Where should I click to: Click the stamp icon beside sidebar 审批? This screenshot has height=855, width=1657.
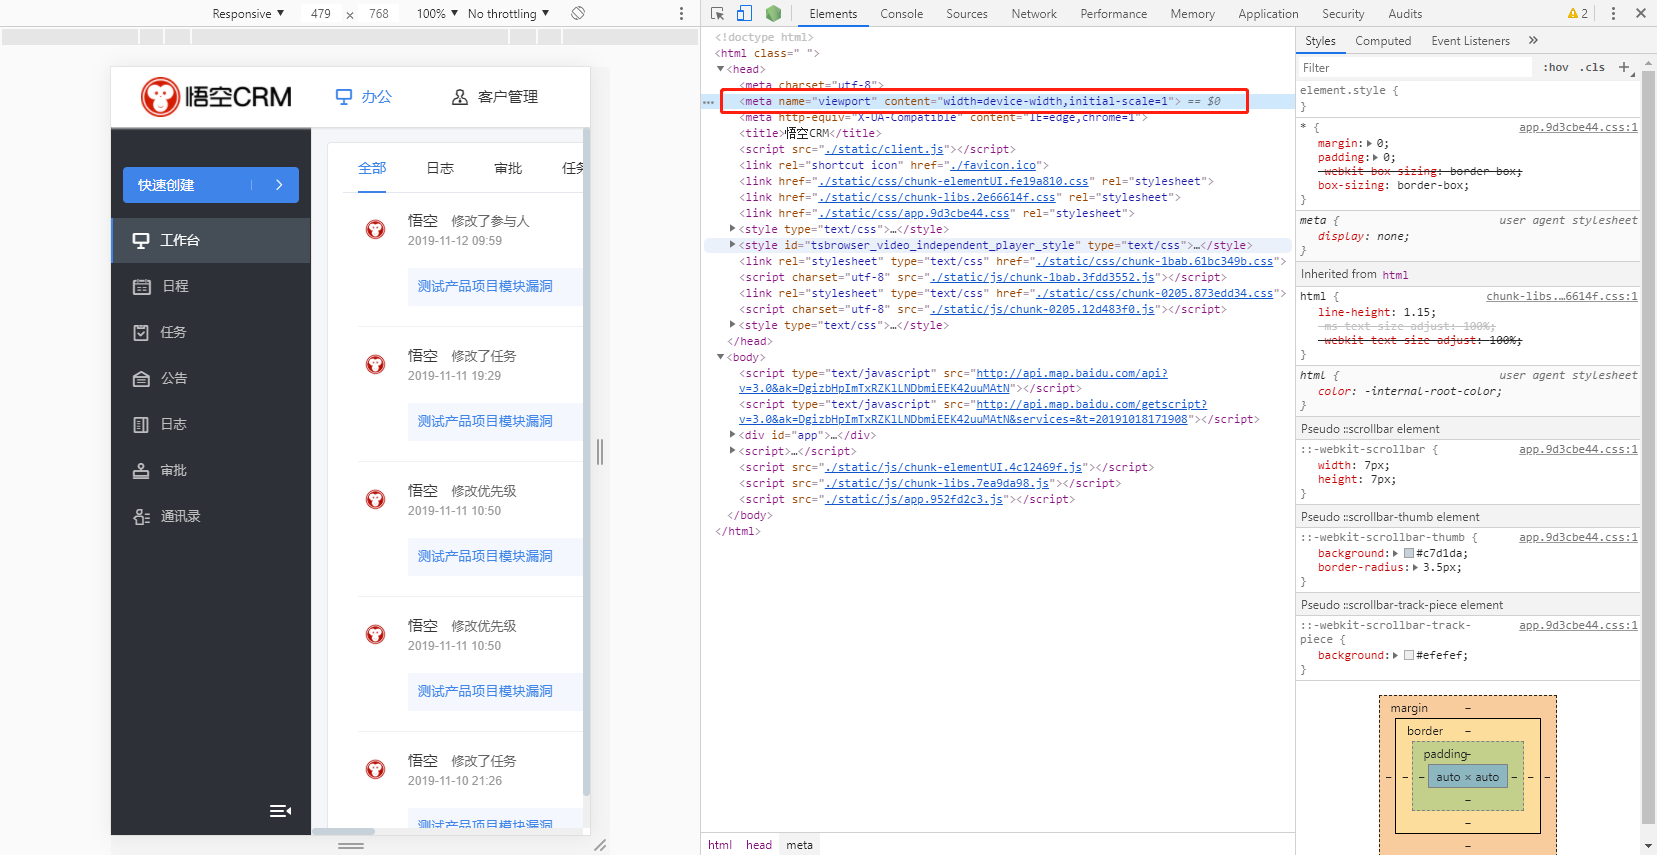[141, 470]
